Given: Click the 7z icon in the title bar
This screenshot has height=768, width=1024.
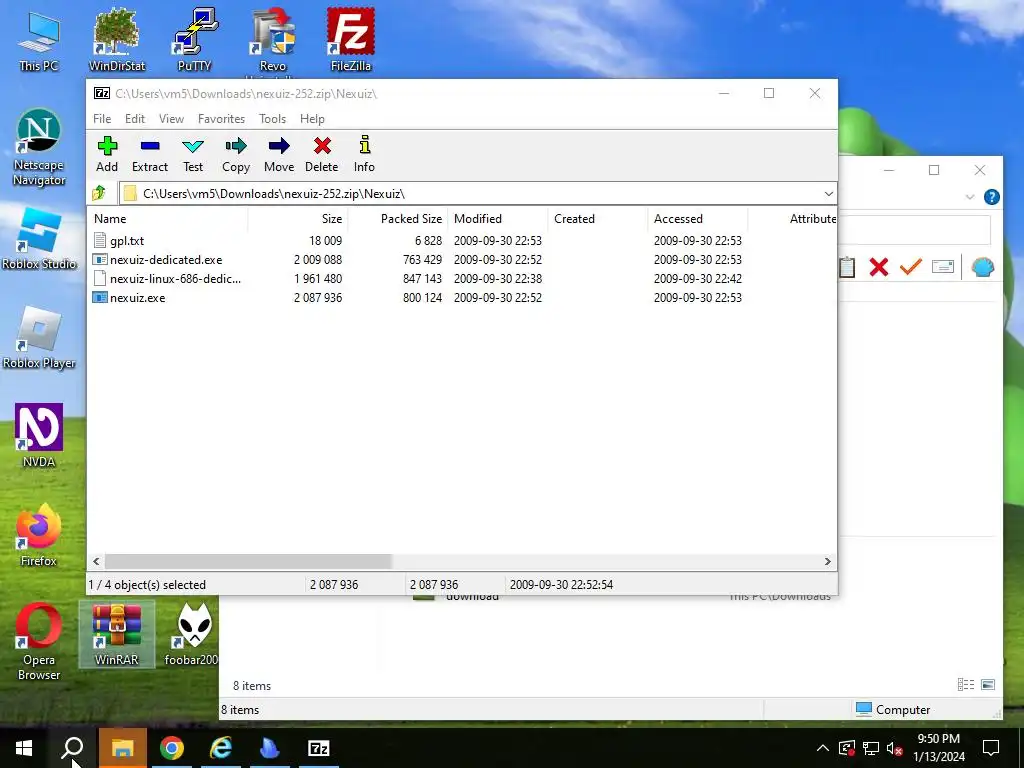Looking at the screenshot, I should [x=102, y=93].
